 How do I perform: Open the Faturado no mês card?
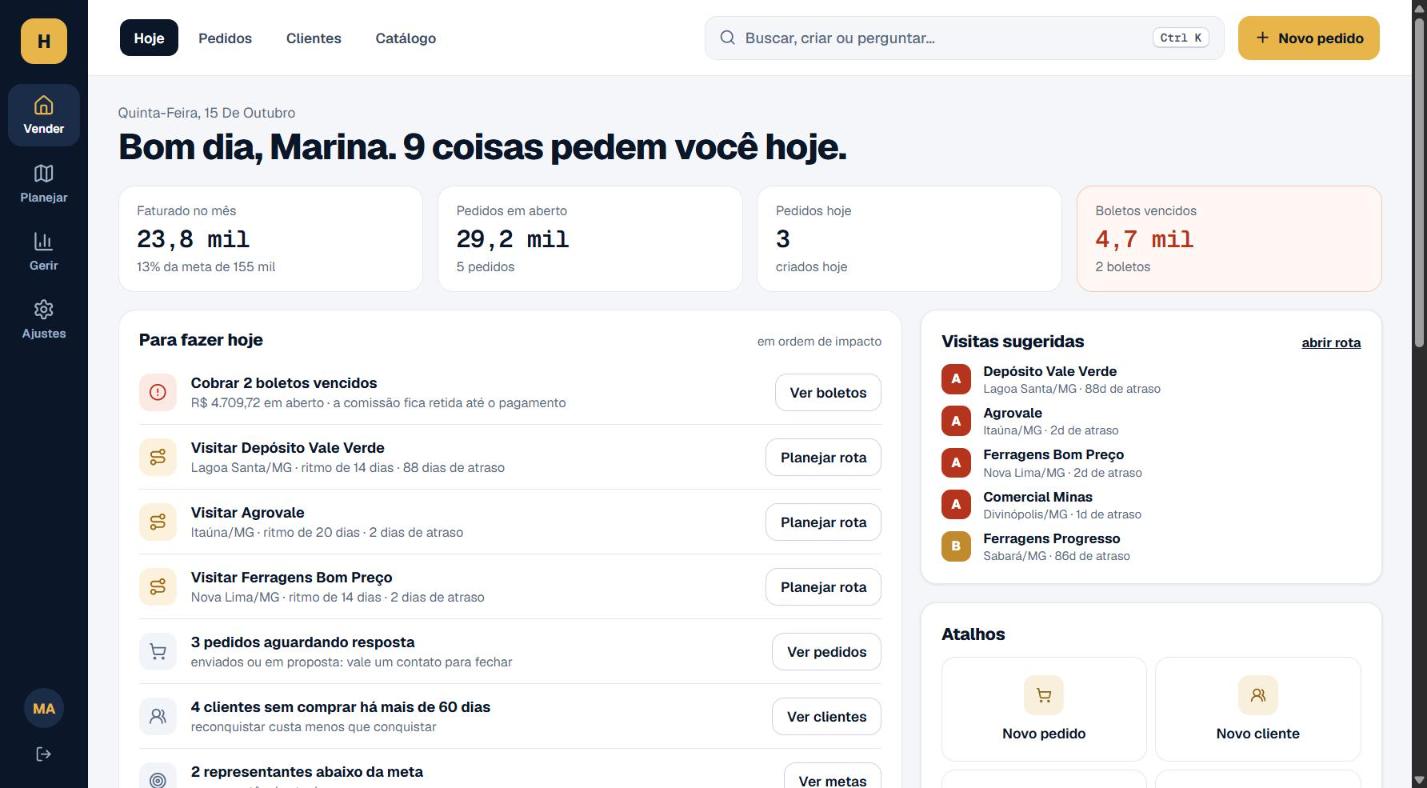tap(270, 239)
